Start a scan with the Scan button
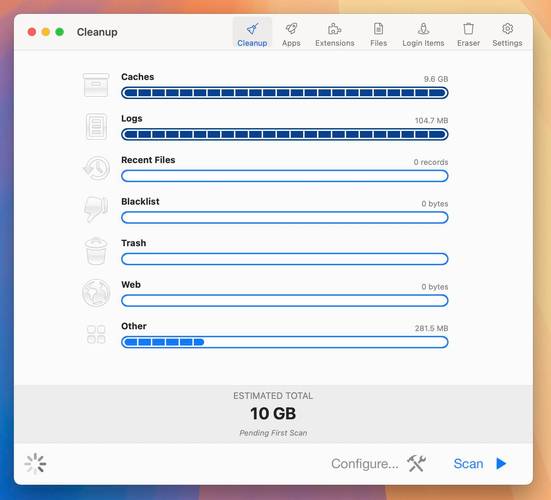The width and height of the screenshot is (551, 500). (480, 463)
